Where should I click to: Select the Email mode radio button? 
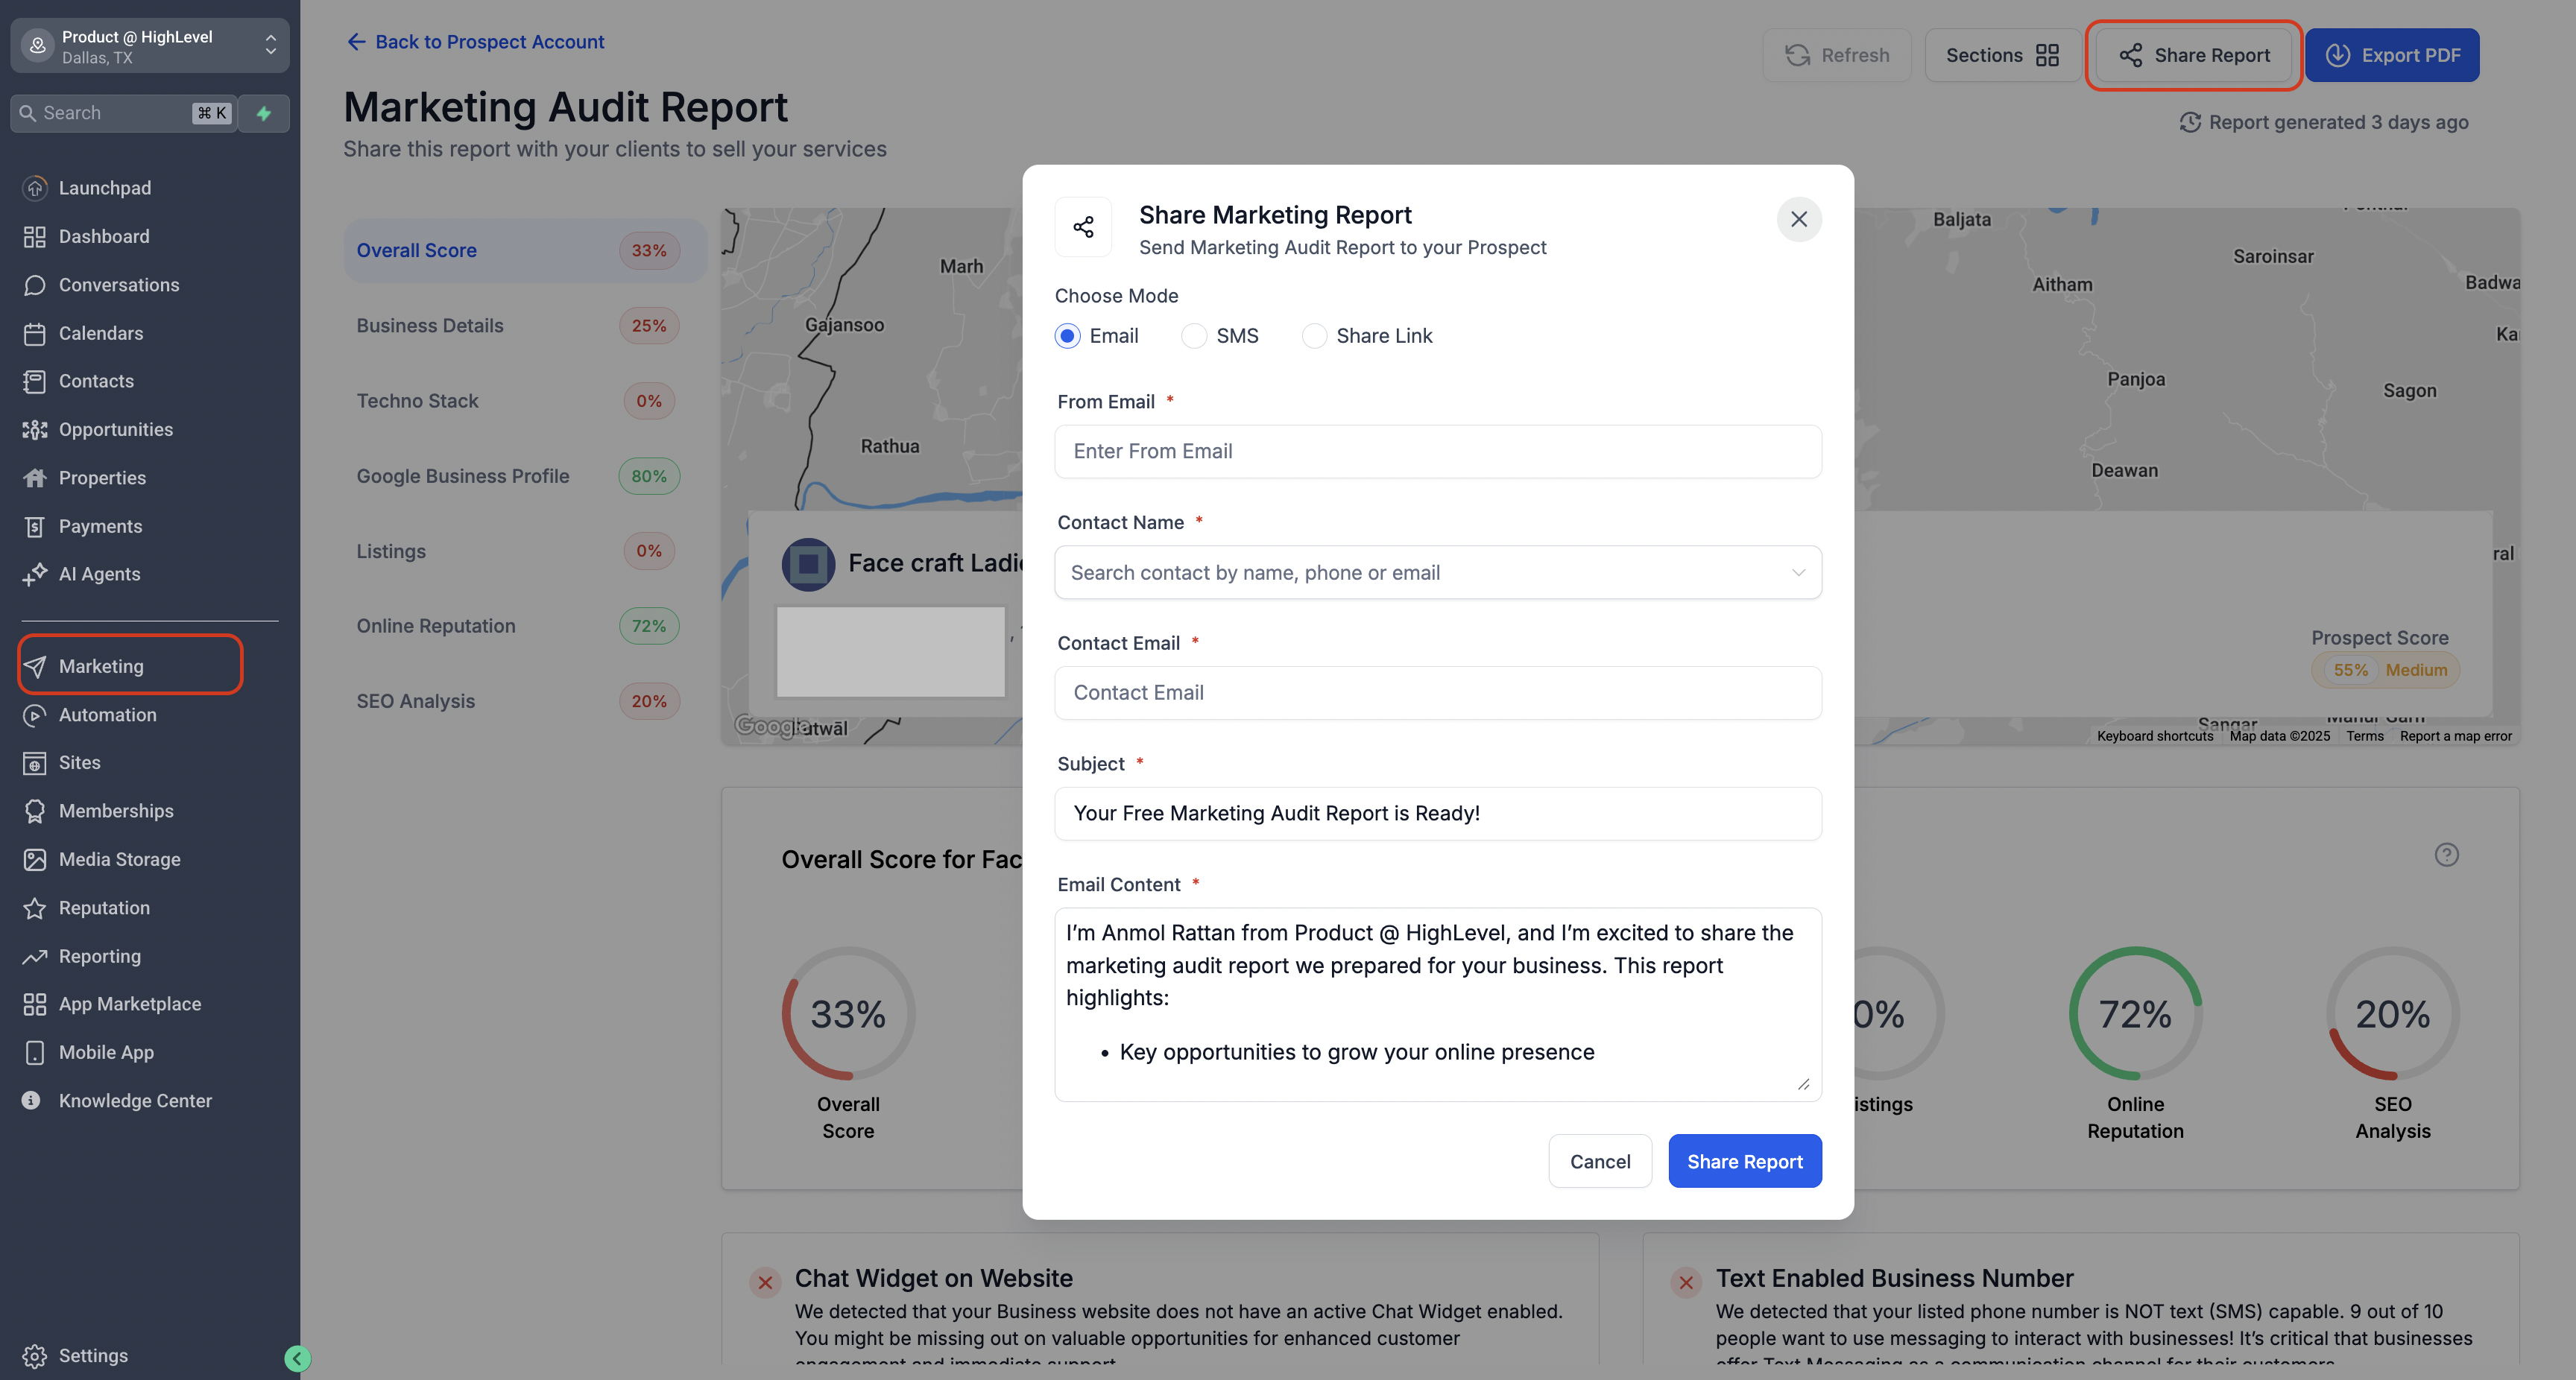click(1067, 336)
